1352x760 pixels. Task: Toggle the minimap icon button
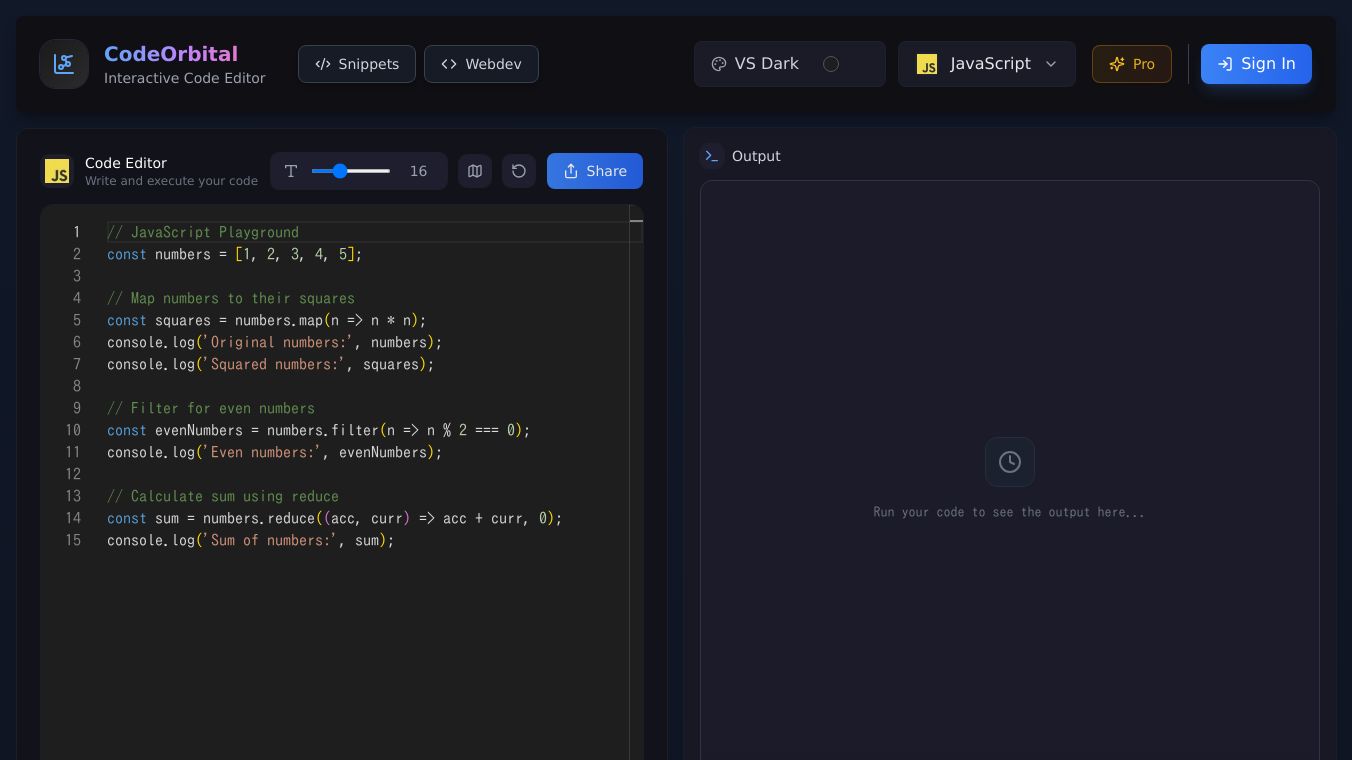(x=475, y=171)
